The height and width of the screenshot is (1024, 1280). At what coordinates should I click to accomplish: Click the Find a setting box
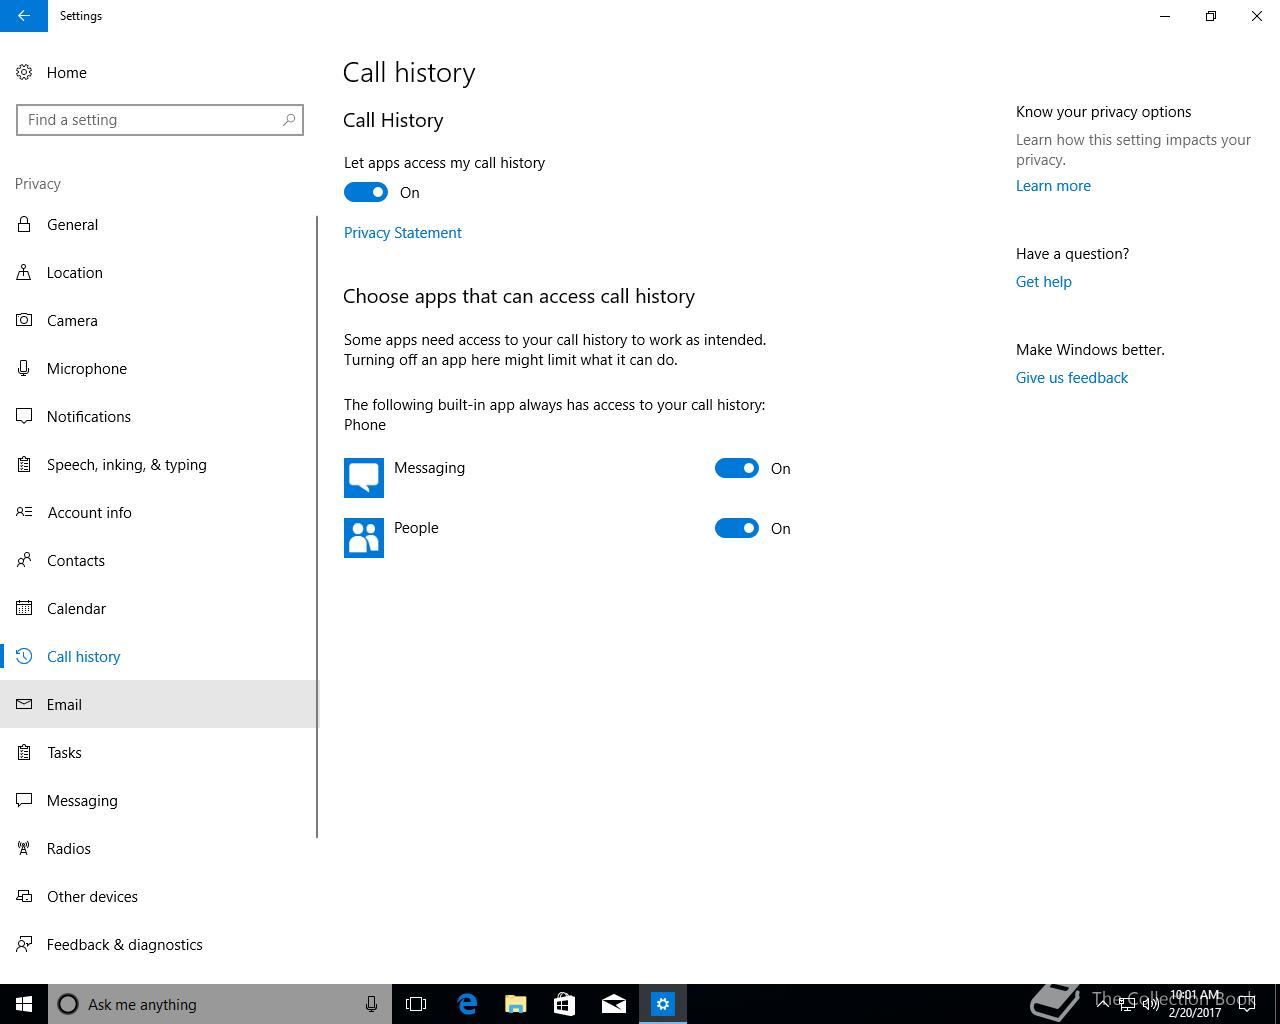click(160, 120)
